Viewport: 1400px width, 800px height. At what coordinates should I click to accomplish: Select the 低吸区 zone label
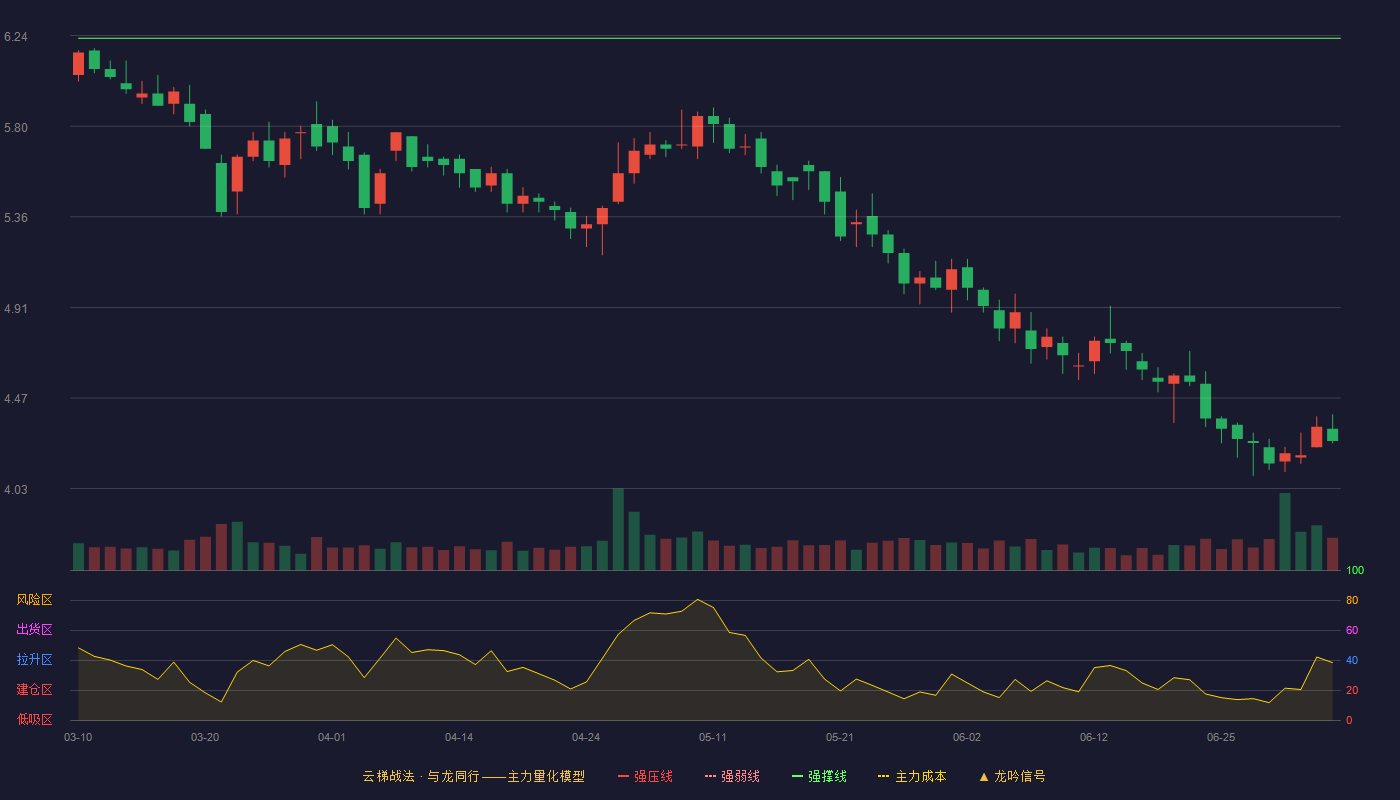pyautogui.click(x=34, y=719)
